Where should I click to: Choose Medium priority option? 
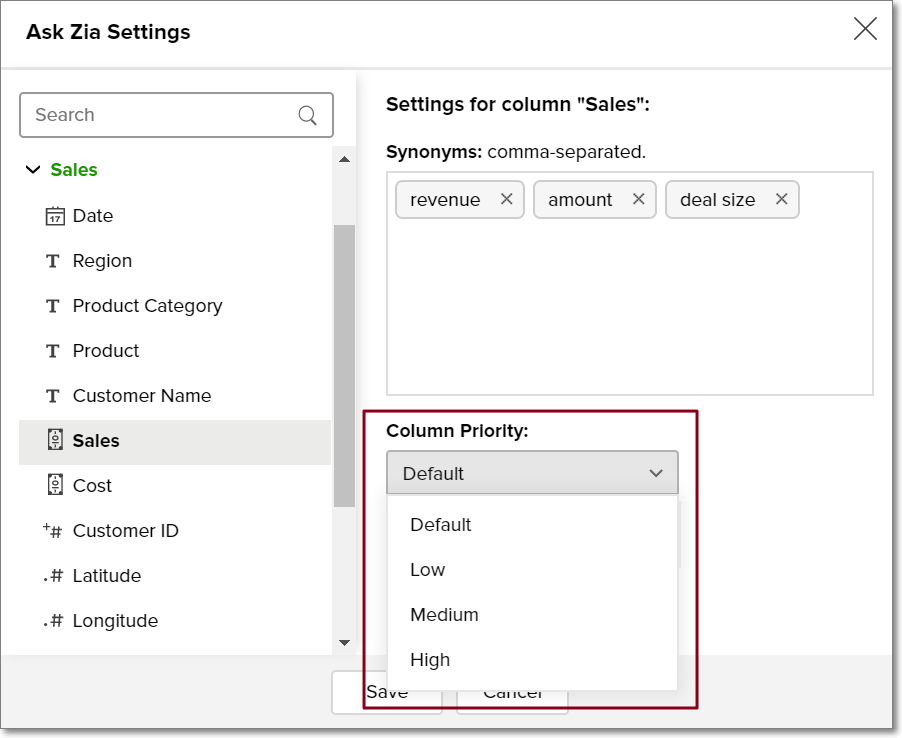click(x=444, y=615)
